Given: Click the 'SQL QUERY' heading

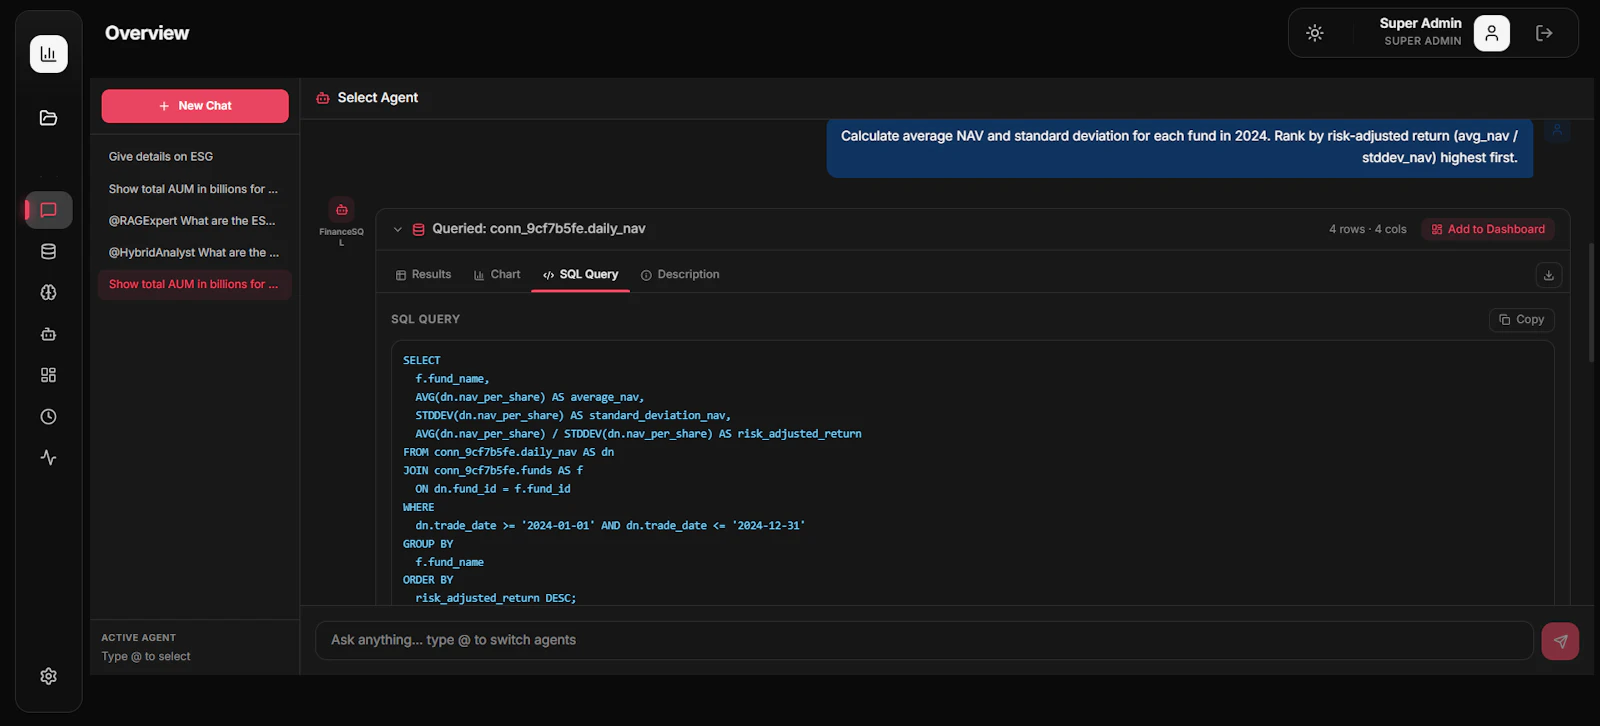Looking at the screenshot, I should (425, 319).
